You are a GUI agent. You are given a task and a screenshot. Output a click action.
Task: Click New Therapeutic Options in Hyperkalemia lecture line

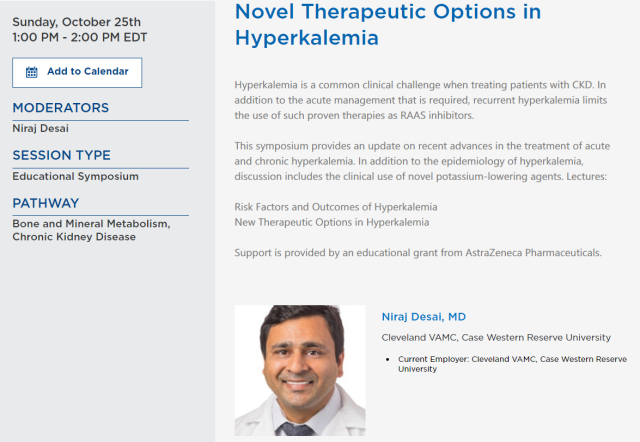pyautogui.click(x=332, y=222)
